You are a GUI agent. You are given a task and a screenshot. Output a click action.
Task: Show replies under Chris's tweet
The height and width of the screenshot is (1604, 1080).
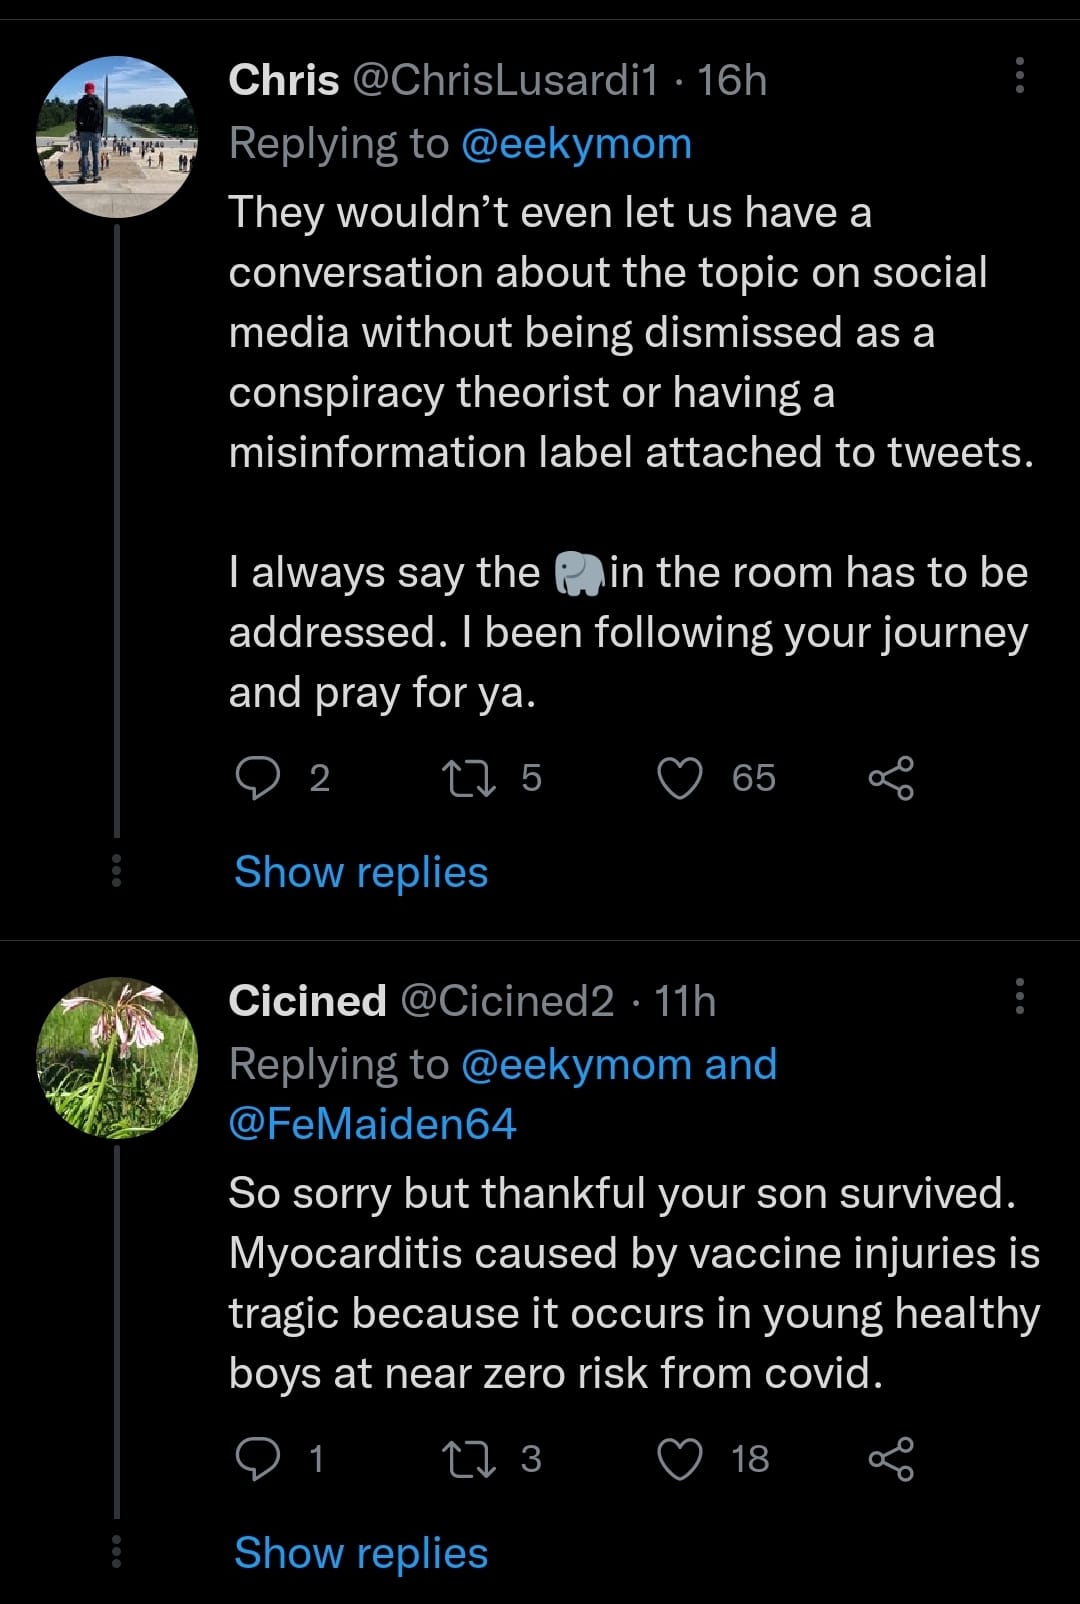[361, 872]
